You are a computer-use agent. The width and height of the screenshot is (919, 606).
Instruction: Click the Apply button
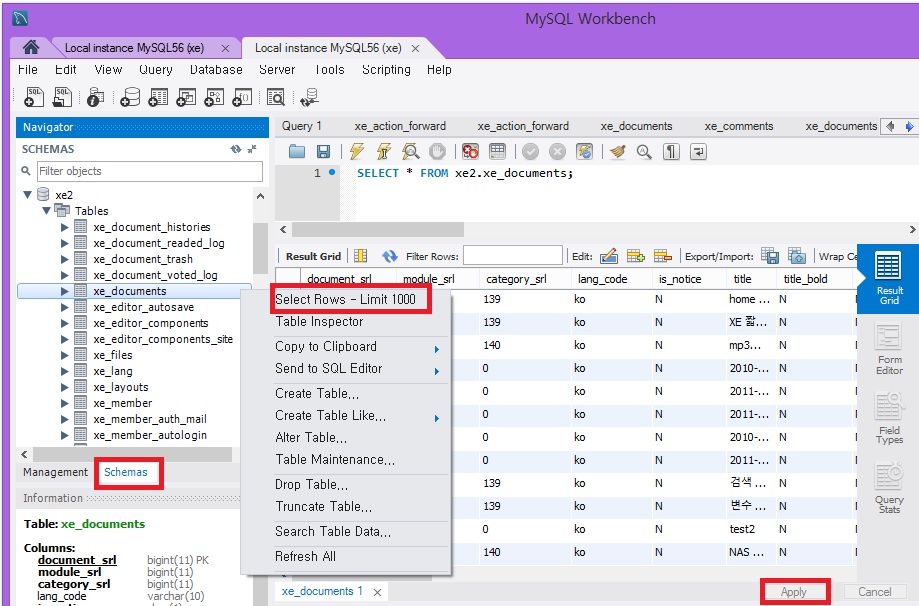pos(794,592)
